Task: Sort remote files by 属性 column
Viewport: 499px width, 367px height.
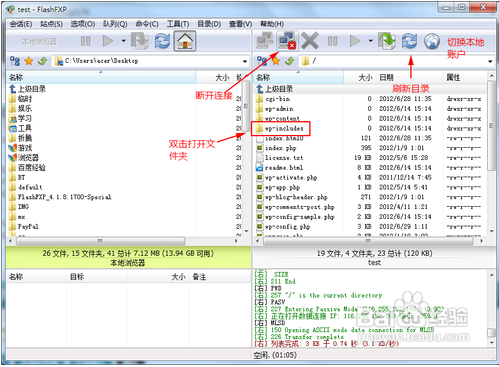Action: (x=464, y=78)
